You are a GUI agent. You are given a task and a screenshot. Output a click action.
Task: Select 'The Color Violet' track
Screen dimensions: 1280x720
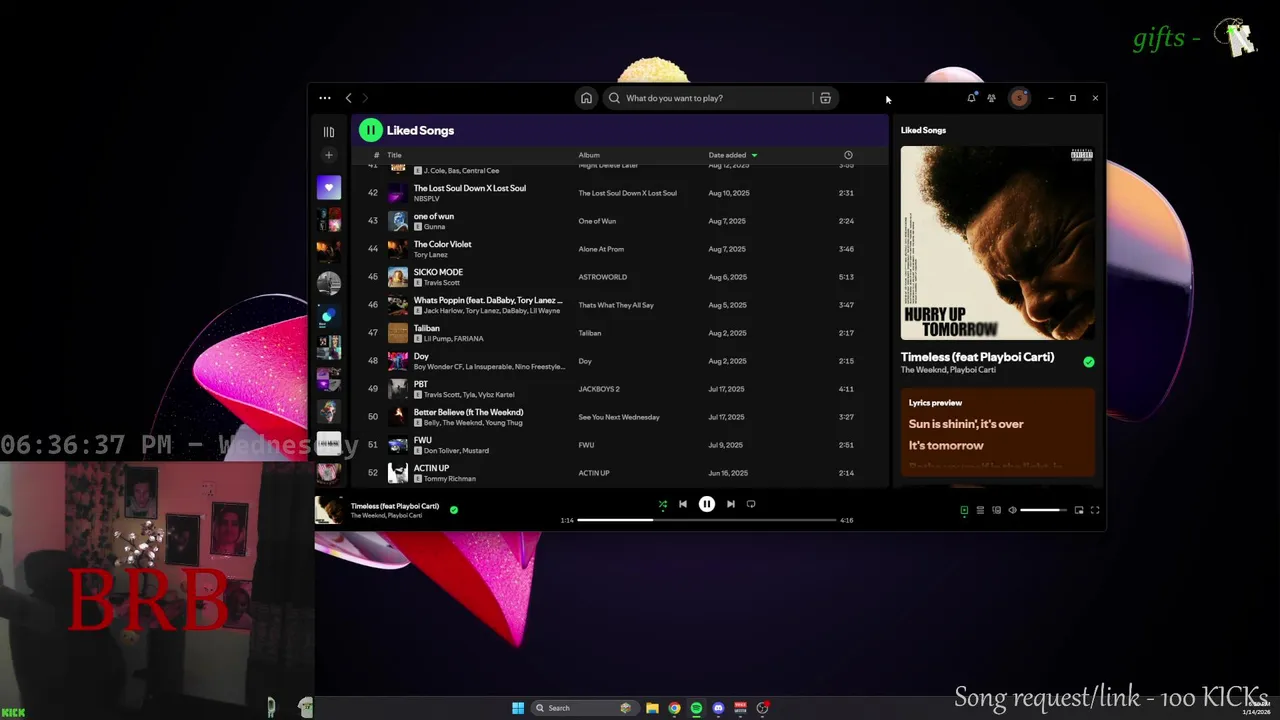coord(442,244)
